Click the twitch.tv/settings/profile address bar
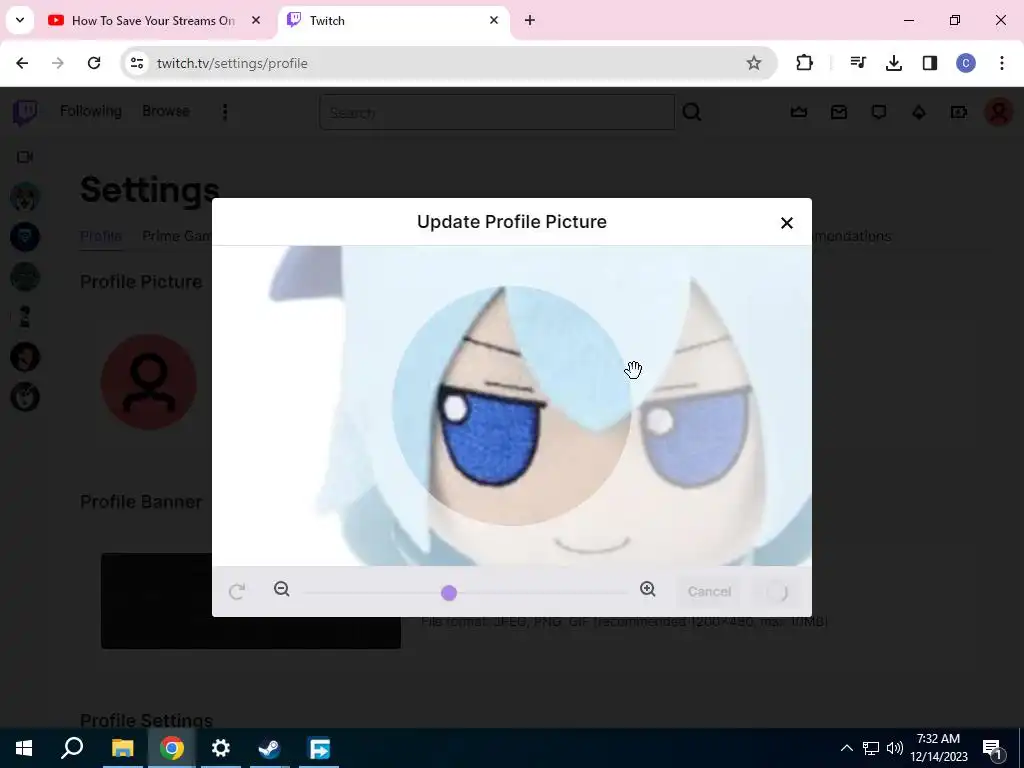The height and width of the screenshot is (768, 1024). 448,63
